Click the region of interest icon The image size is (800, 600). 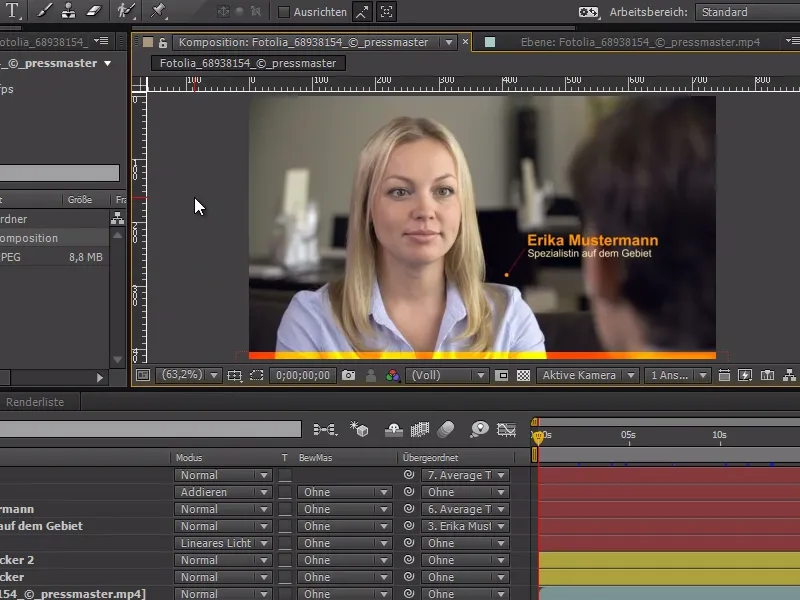[x=502, y=376]
